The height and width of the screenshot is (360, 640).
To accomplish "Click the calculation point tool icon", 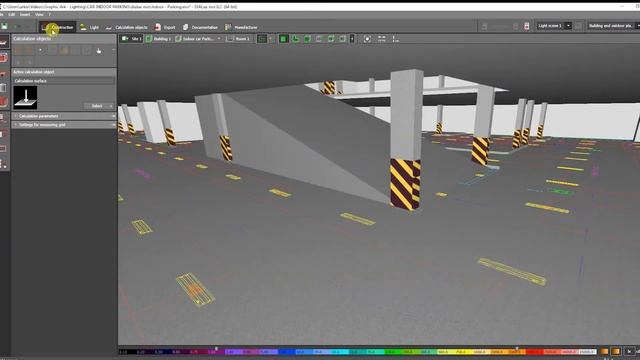I will point(40,50).
